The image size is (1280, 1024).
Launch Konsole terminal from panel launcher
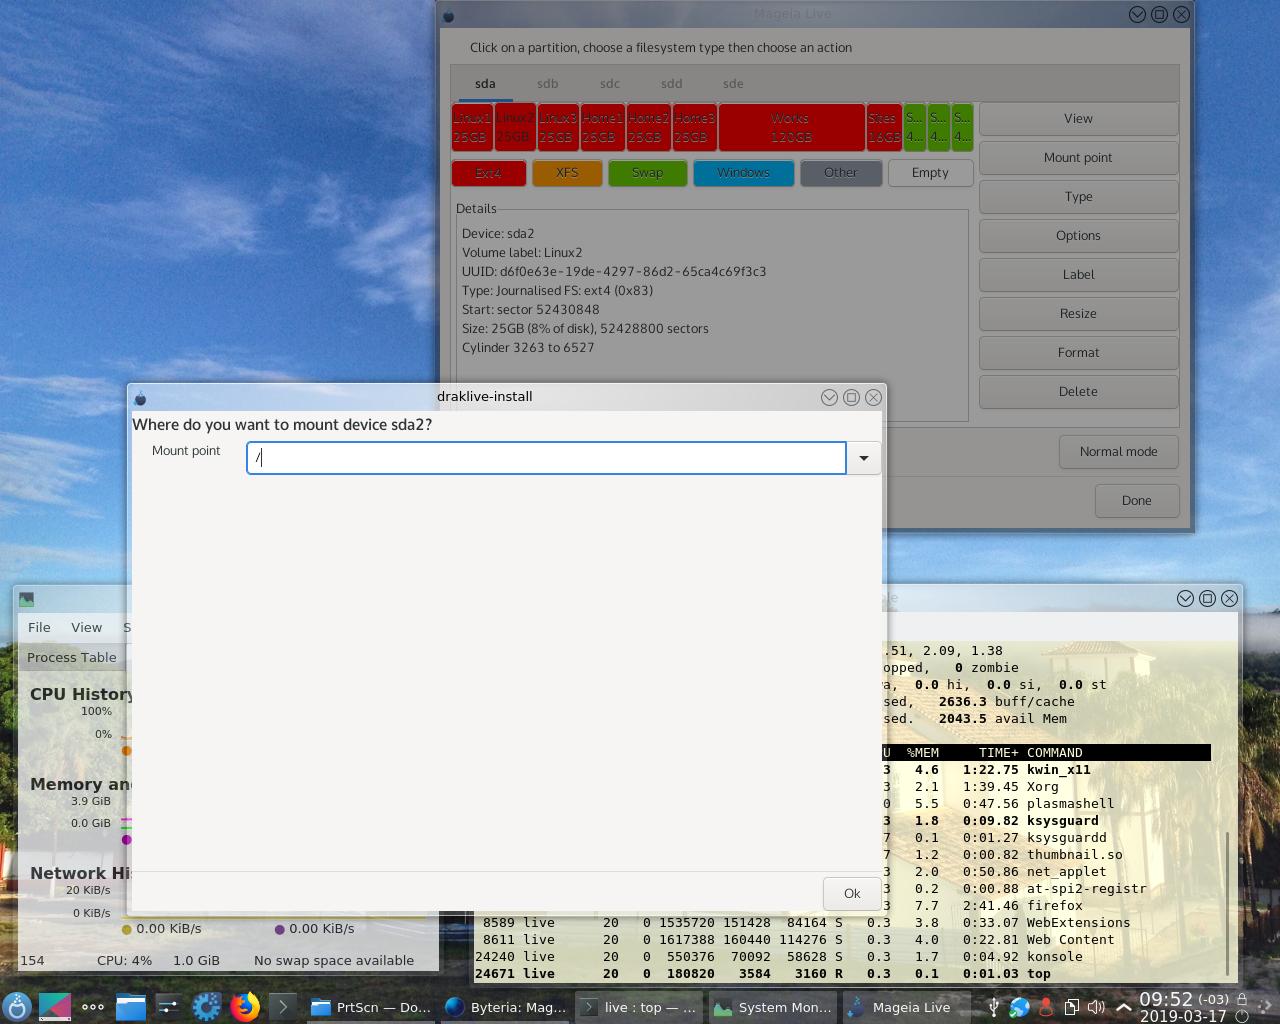pos(282,1007)
